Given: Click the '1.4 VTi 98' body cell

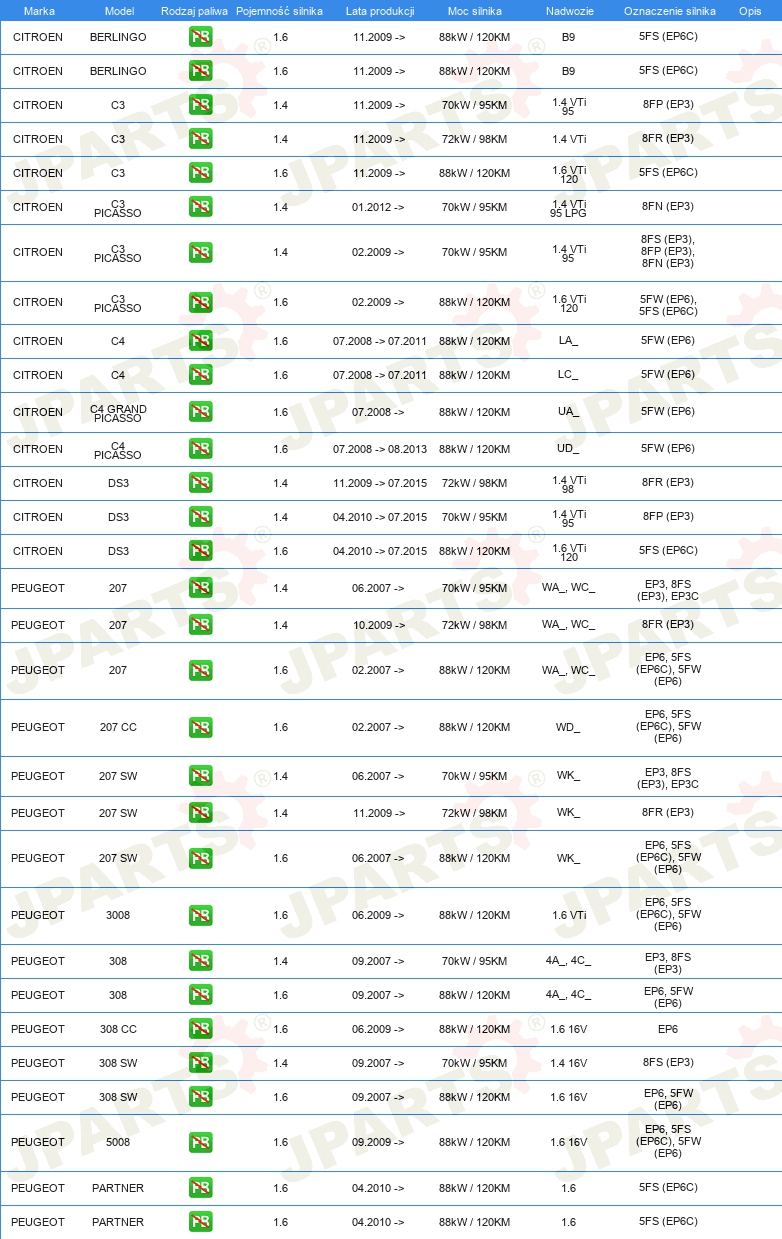Looking at the screenshot, I should [568, 483].
